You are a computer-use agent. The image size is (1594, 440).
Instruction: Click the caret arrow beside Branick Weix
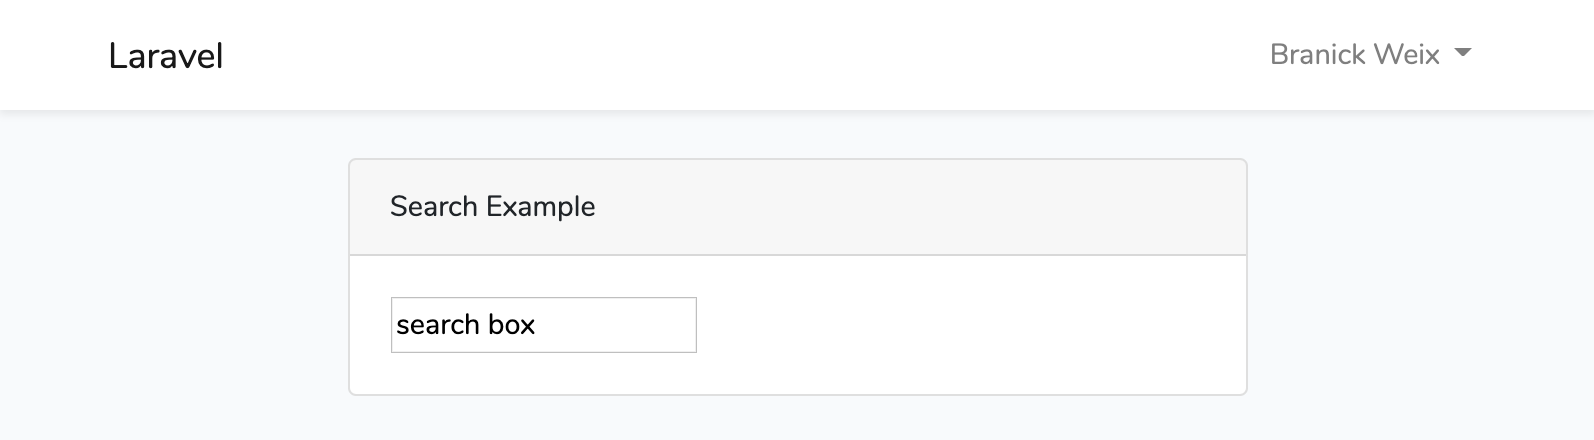1463,53
